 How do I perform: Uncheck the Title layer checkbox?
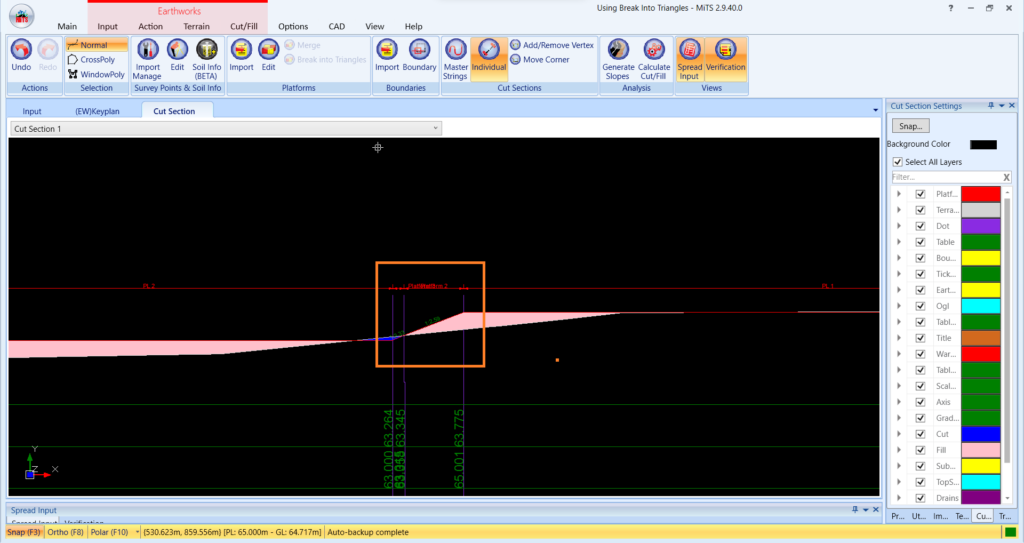(920, 338)
